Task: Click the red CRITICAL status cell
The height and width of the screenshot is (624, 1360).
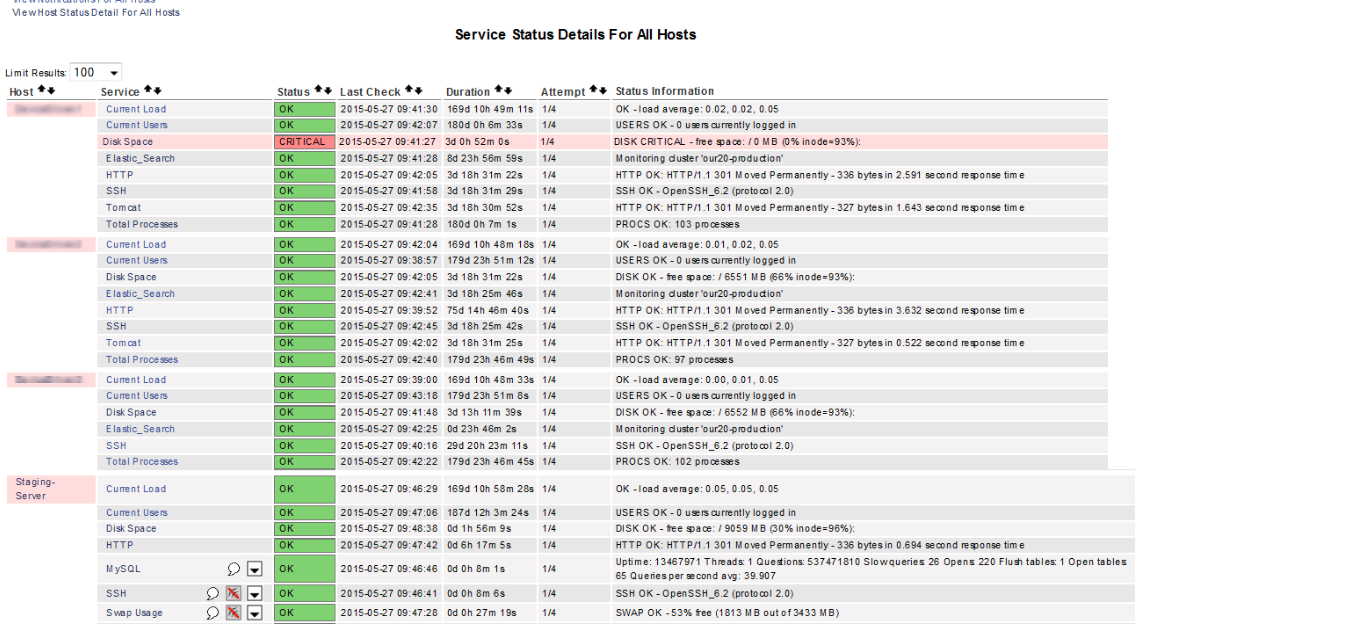Action: coord(304,142)
